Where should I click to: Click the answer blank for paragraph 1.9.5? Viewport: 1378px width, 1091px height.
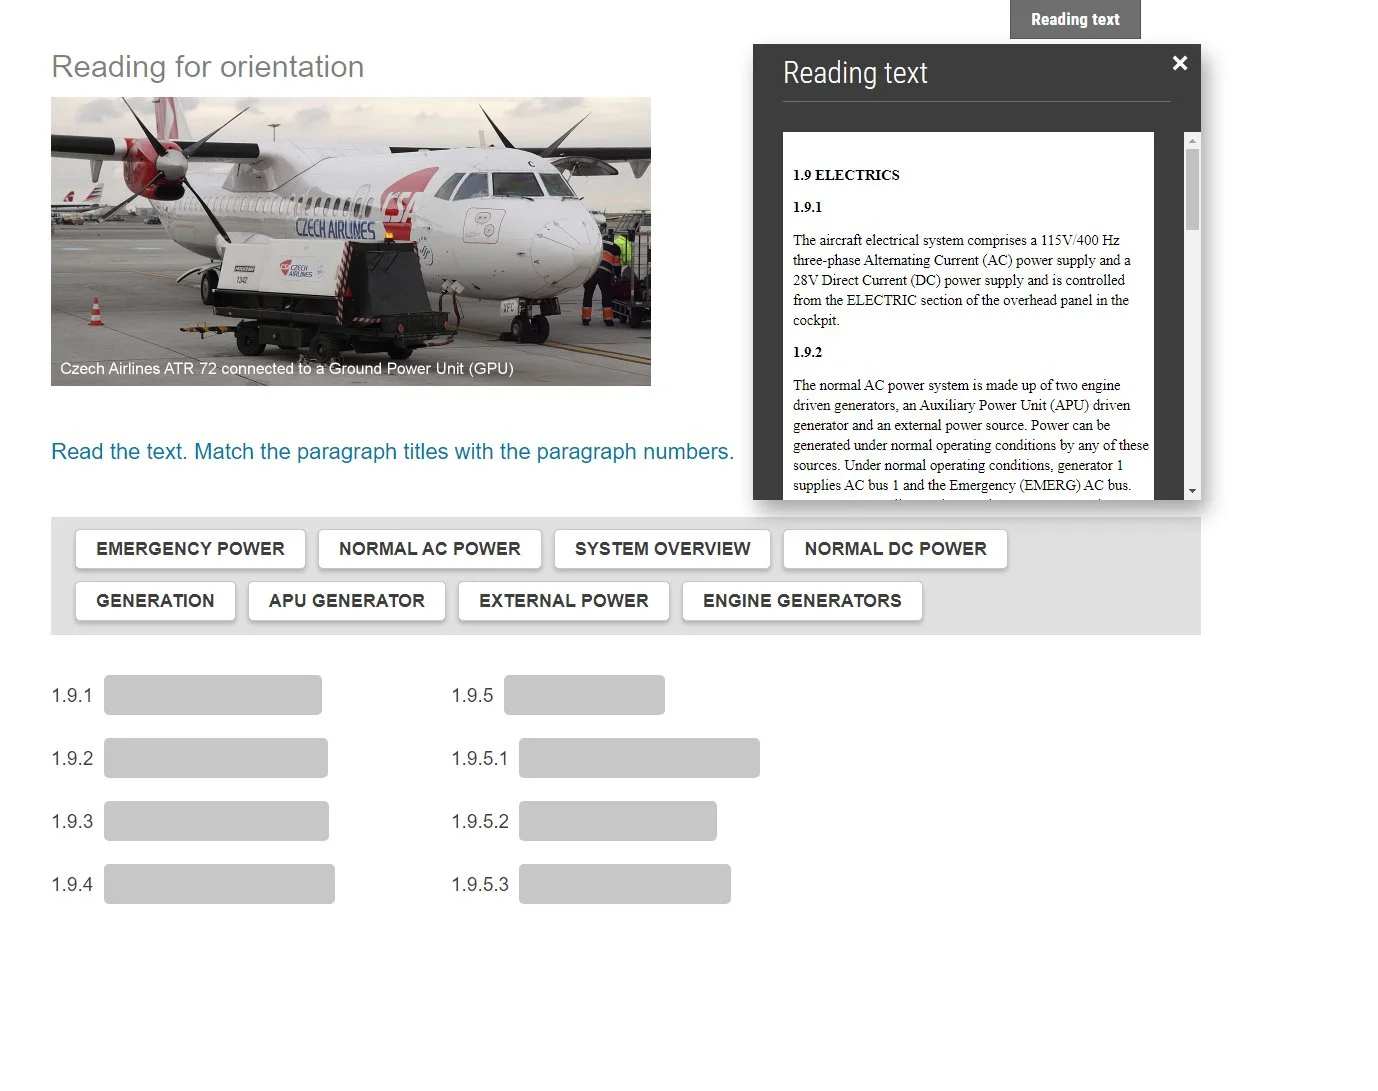[x=585, y=694]
